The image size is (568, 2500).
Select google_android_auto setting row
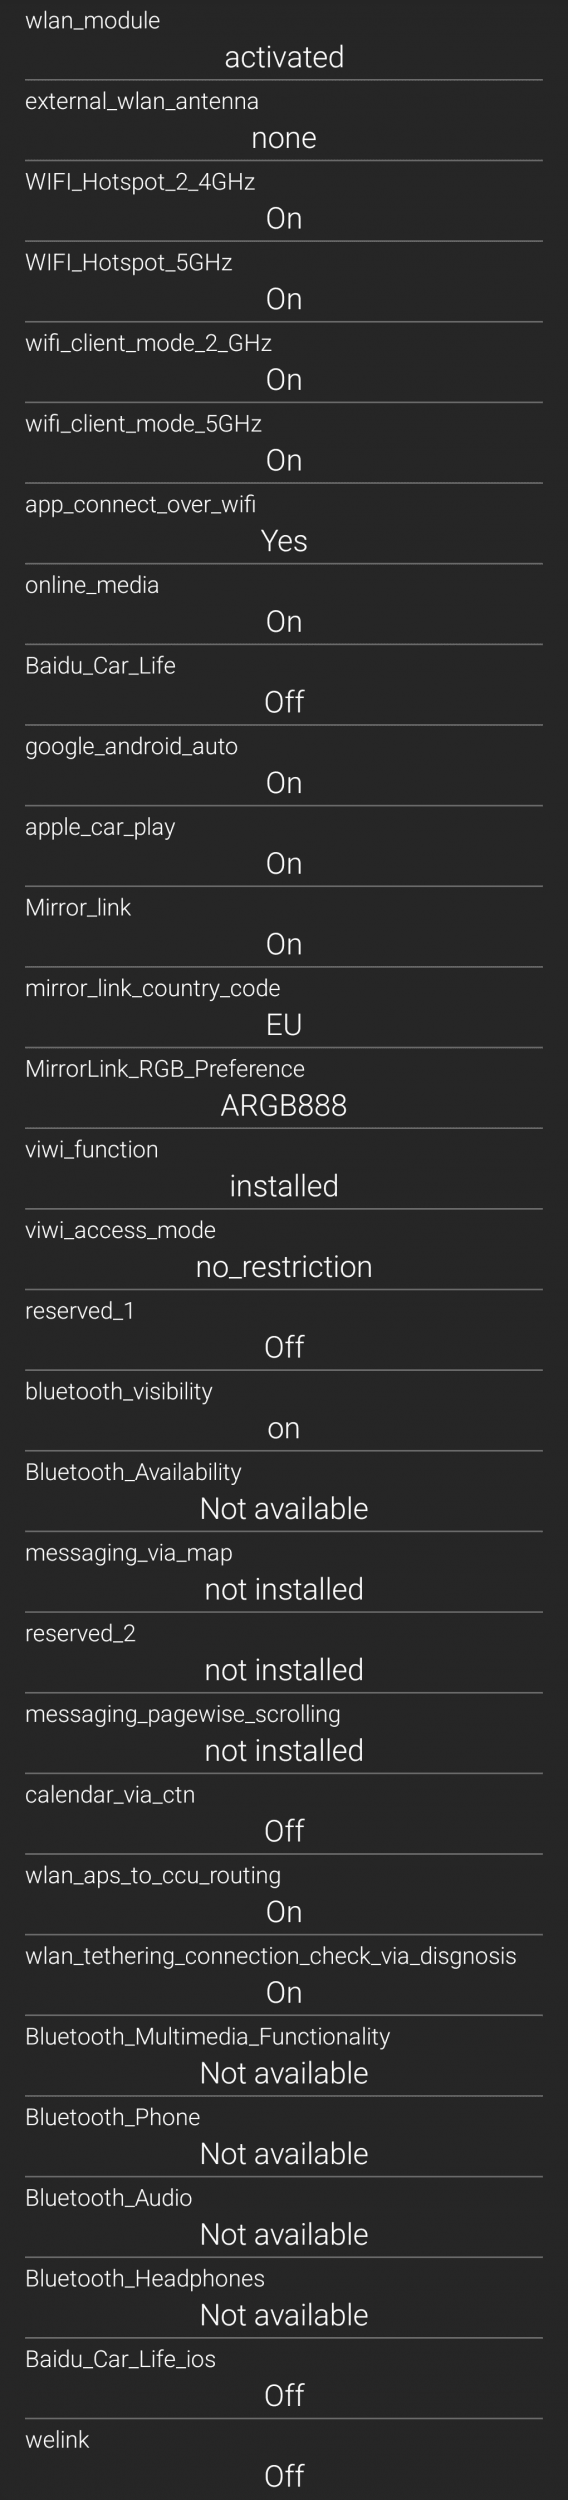pos(284,766)
